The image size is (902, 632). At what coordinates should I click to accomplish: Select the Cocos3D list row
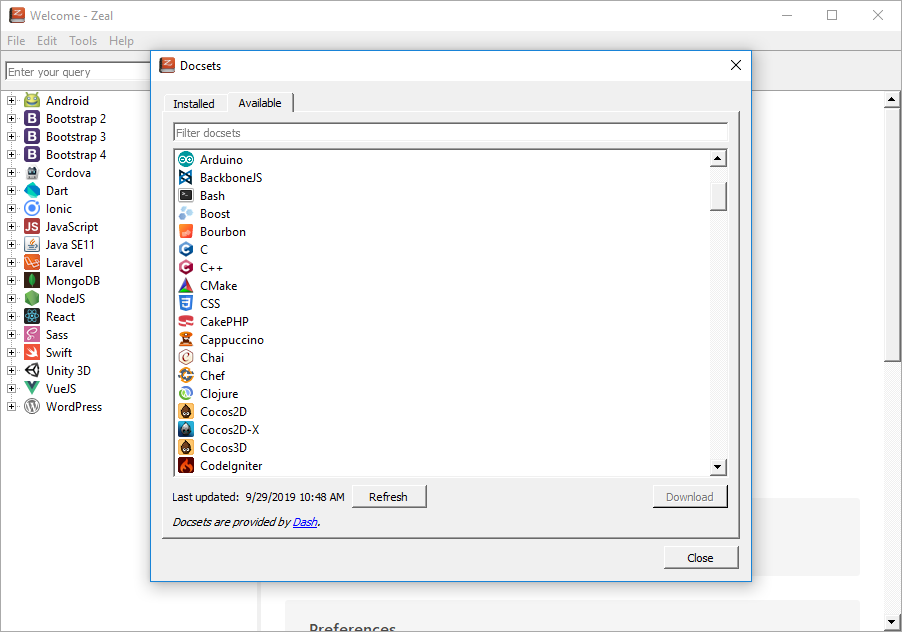pos(442,447)
